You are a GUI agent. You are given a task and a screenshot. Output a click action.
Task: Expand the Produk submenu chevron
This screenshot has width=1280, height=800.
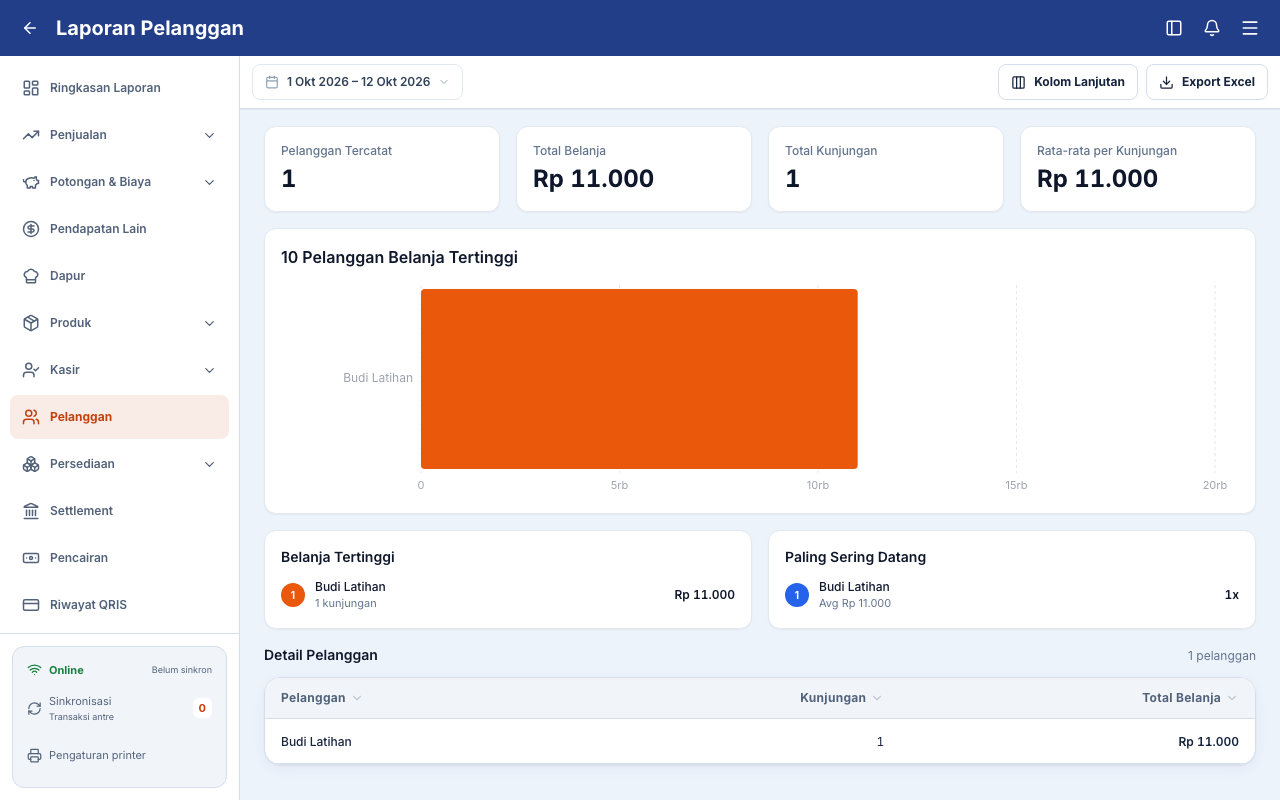pyautogui.click(x=210, y=323)
